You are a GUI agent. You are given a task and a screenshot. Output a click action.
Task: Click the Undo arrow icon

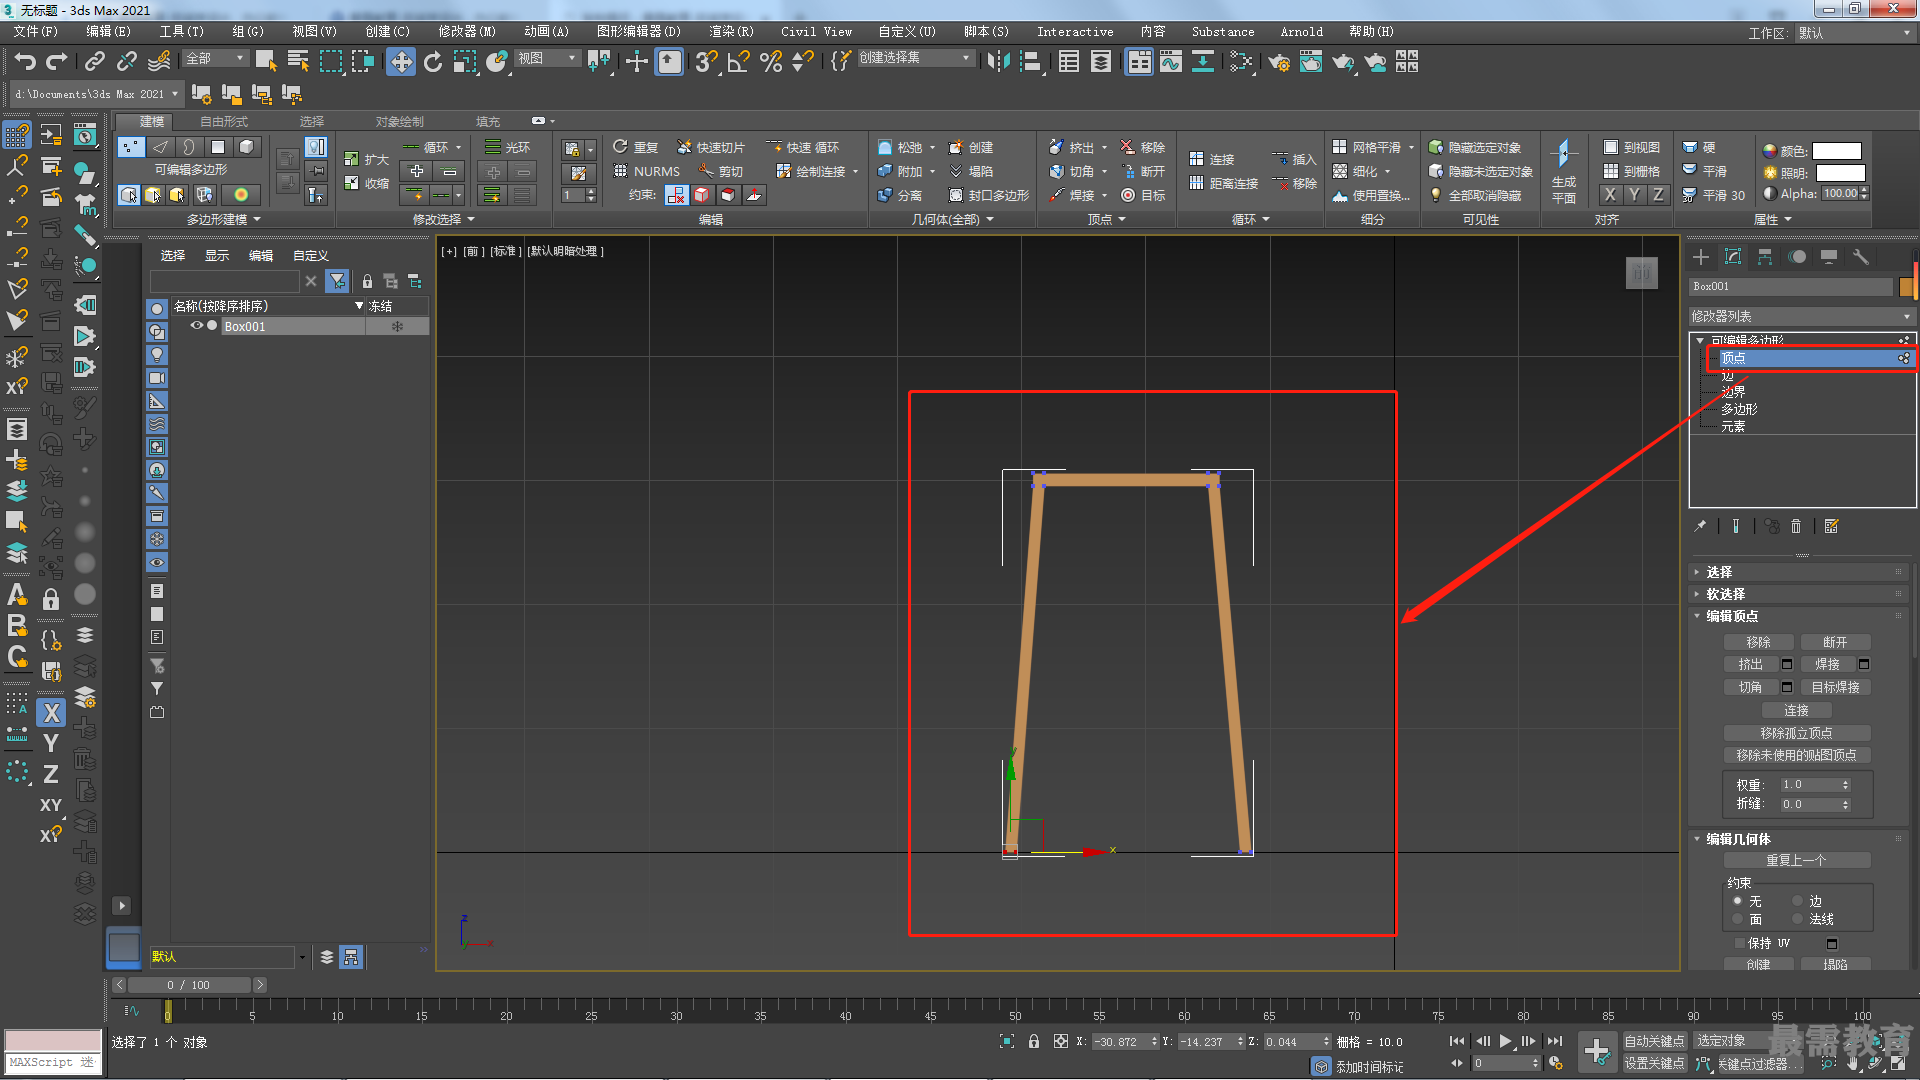25,62
